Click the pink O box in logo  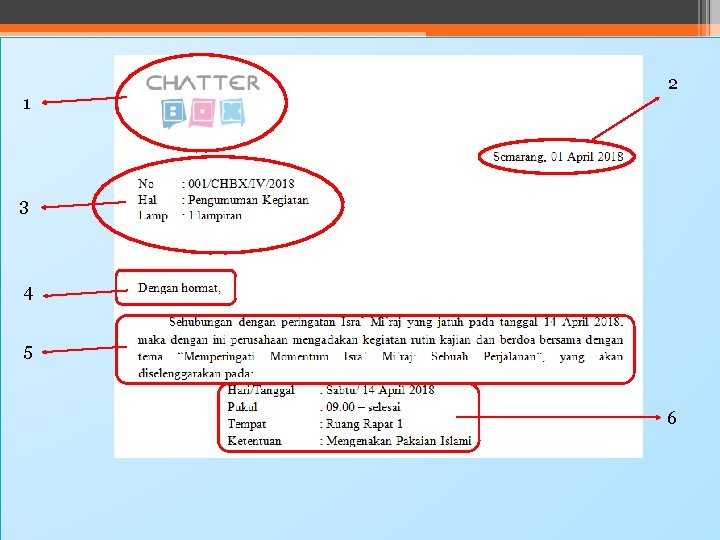(x=202, y=112)
